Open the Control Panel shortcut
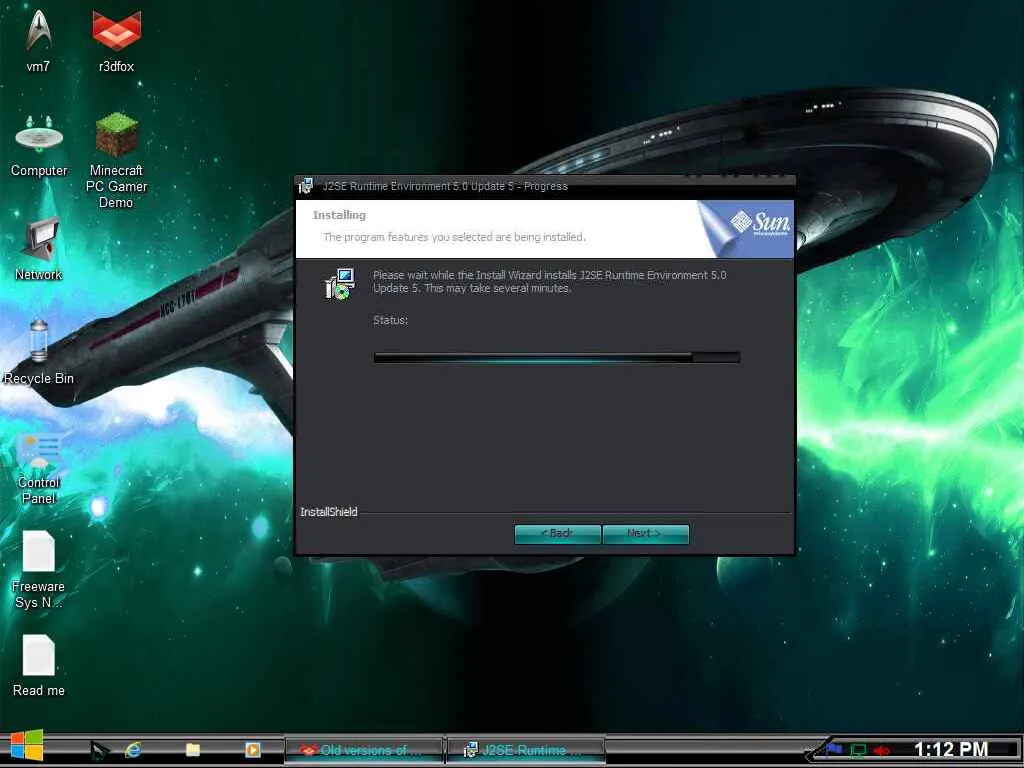This screenshot has width=1024, height=768. click(x=39, y=467)
